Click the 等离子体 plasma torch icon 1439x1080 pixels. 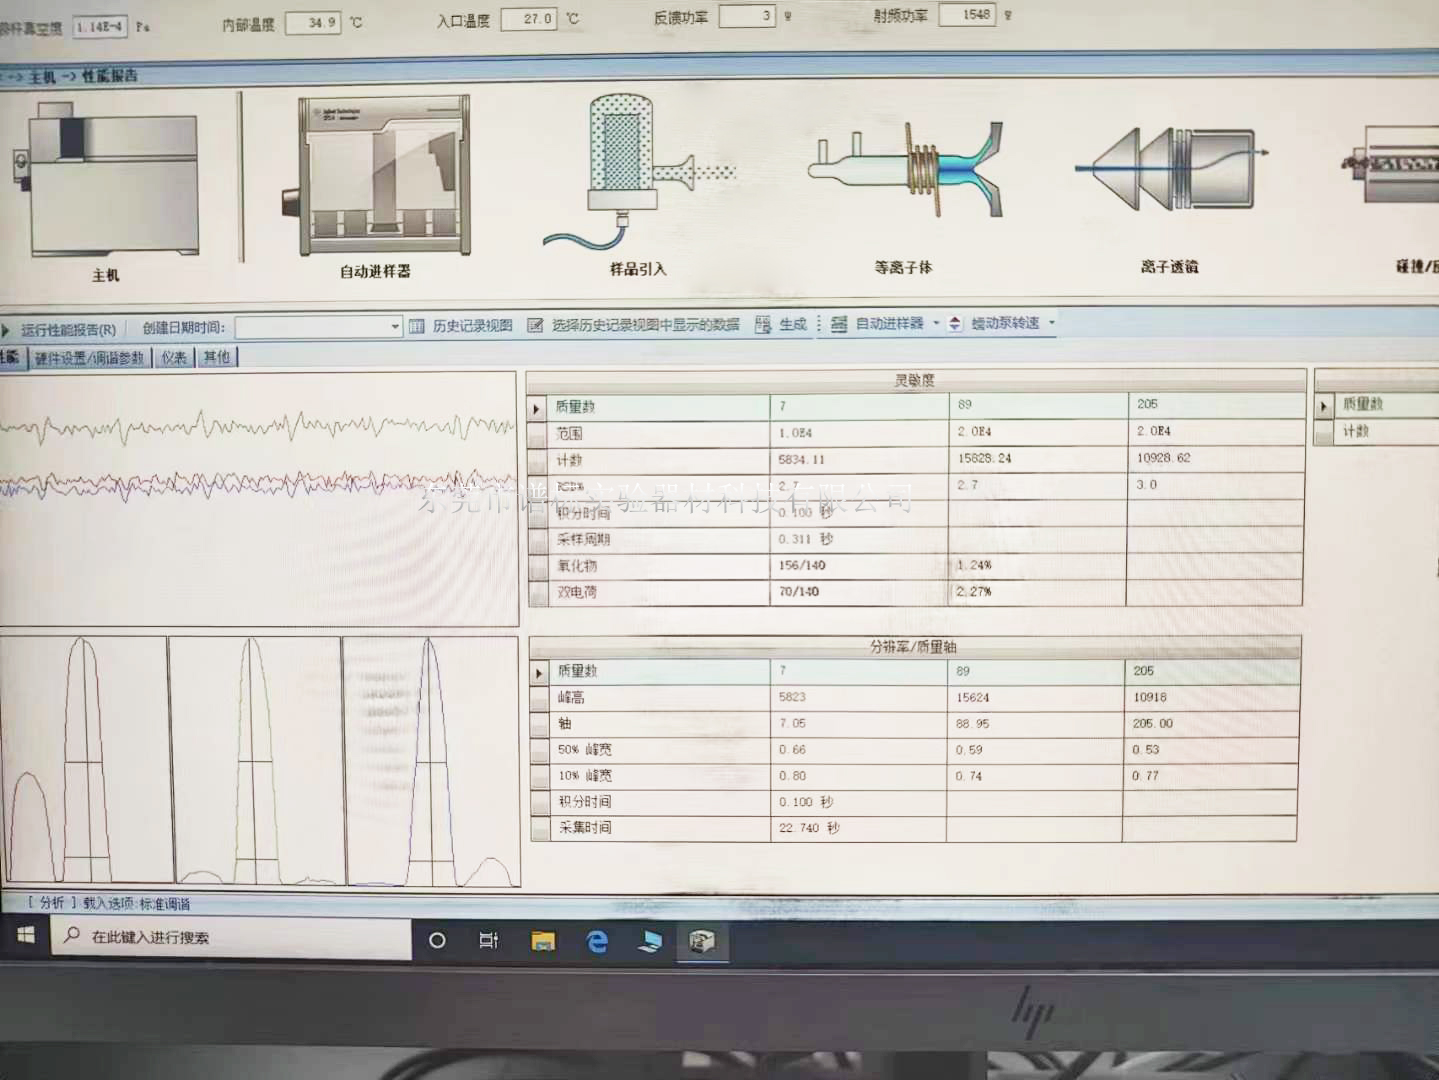coord(905,170)
